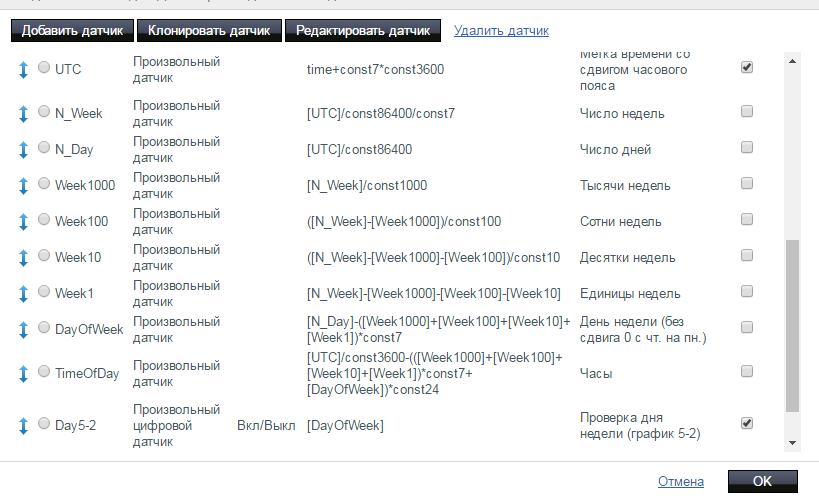Click the Отмена link
The height and width of the screenshot is (502, 819).
click(x=681, y=481)
